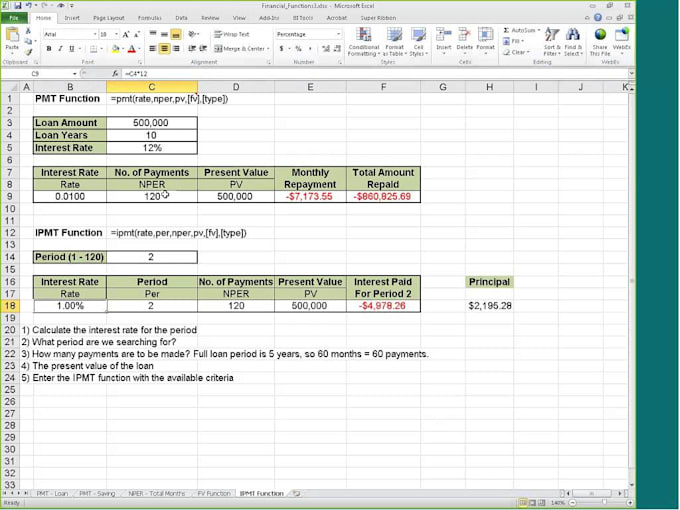Open the Data ribbon tab
Viewport: 680px width, 510px height.
click(x=181, y=18)
